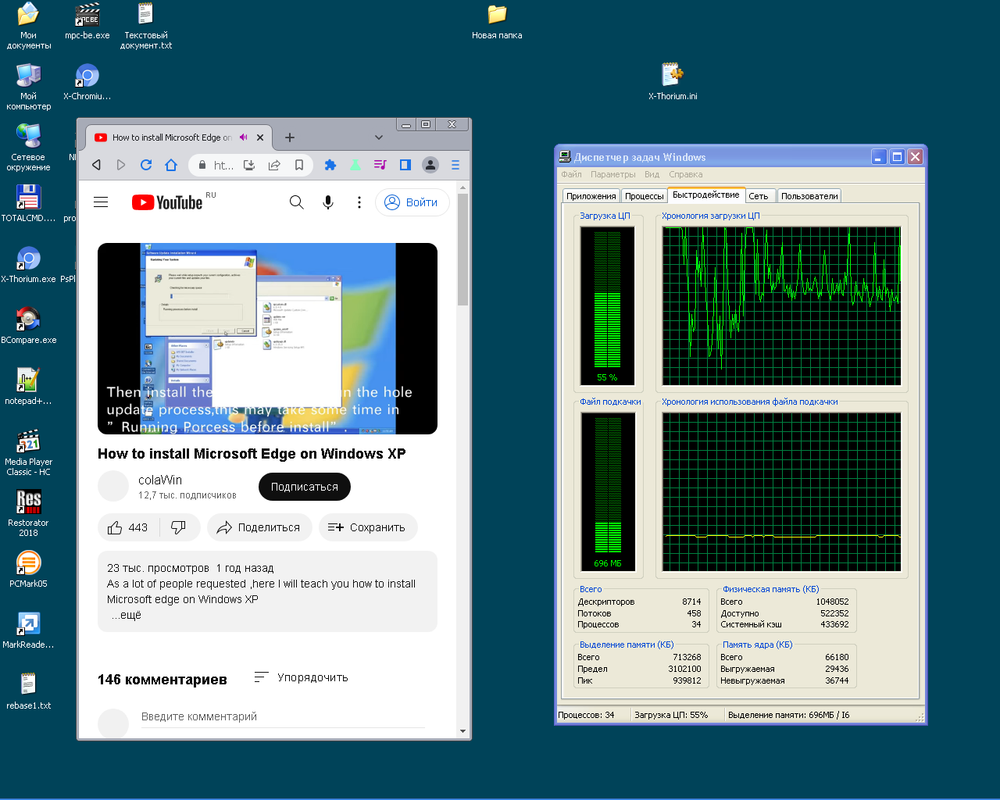
Task: Like the video with thumbs up
Action: pos(128,528)
